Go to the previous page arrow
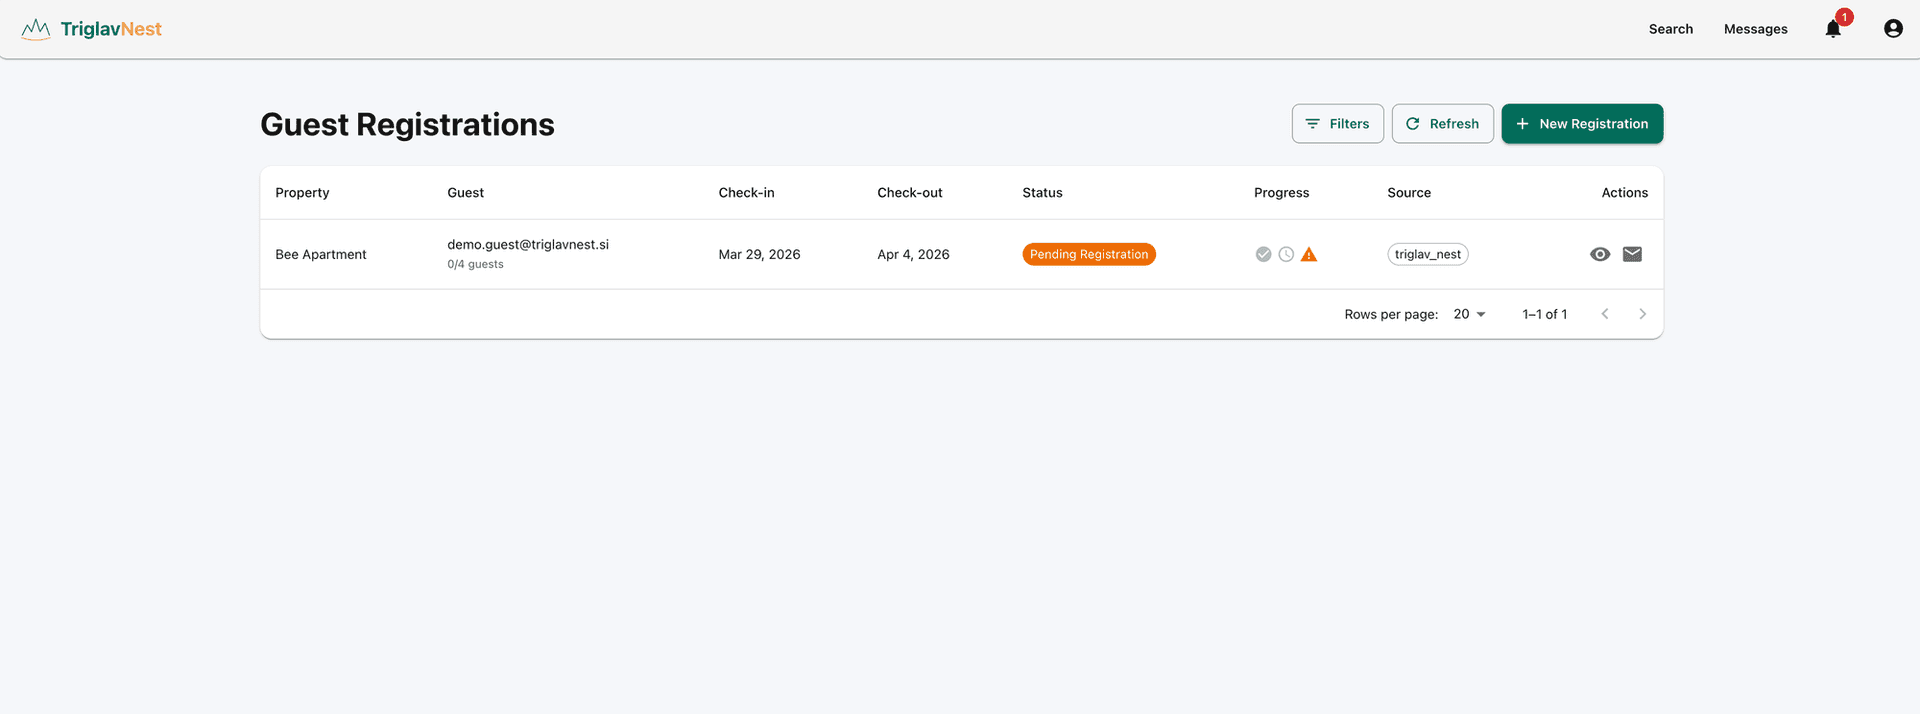1920x714 pixels. [1605, 314]
